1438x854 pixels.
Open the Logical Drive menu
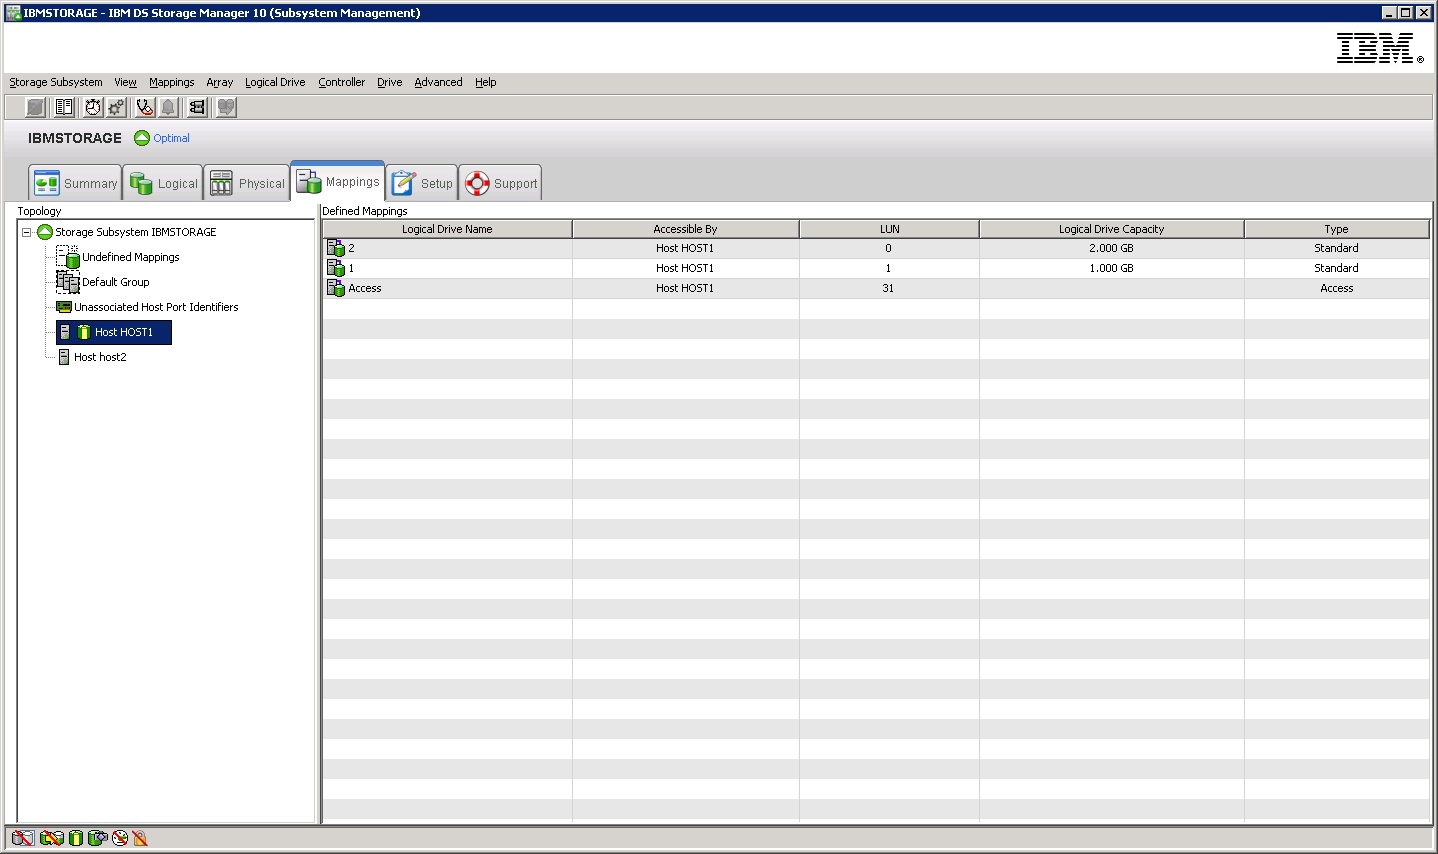click(x=275, y=82)
